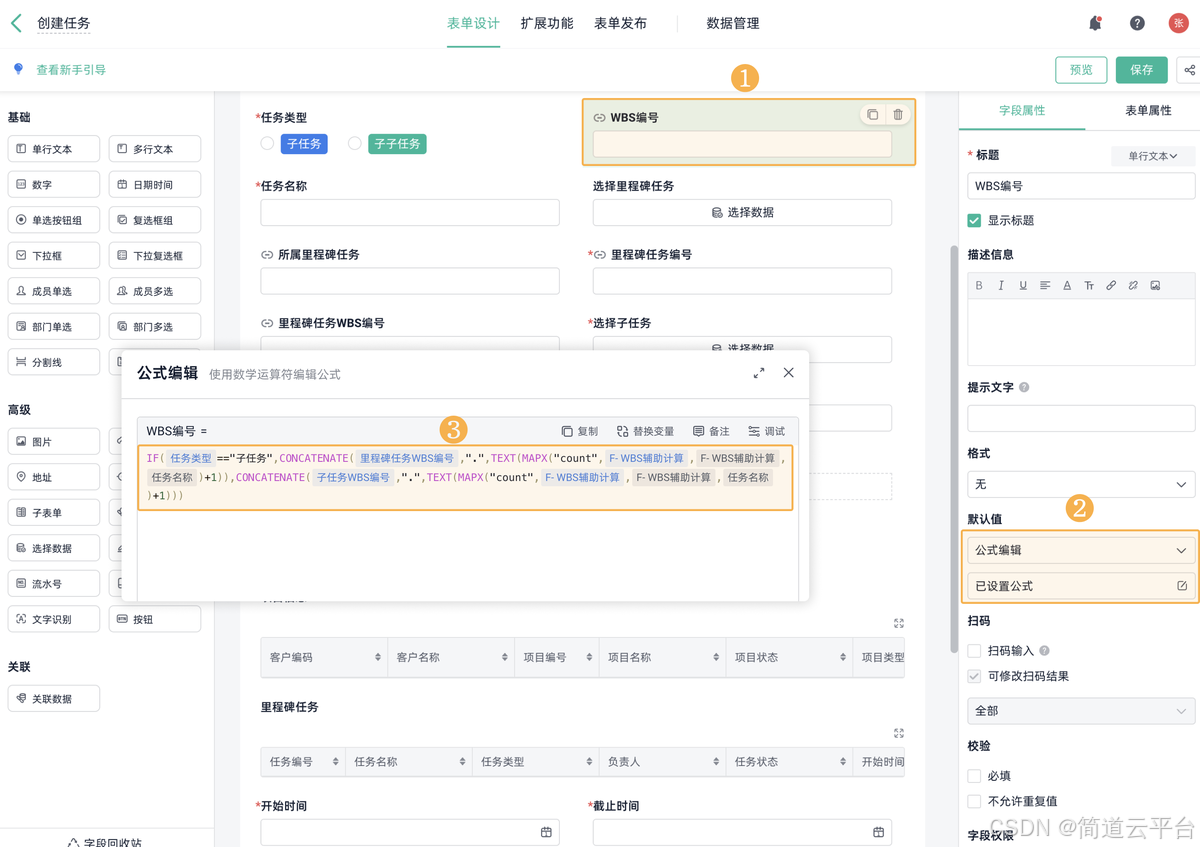The height and width of the screenshot is (847, 1200).
Task: Change font color in description editor
Action: pyautogui.click(x=1067, y=286)
